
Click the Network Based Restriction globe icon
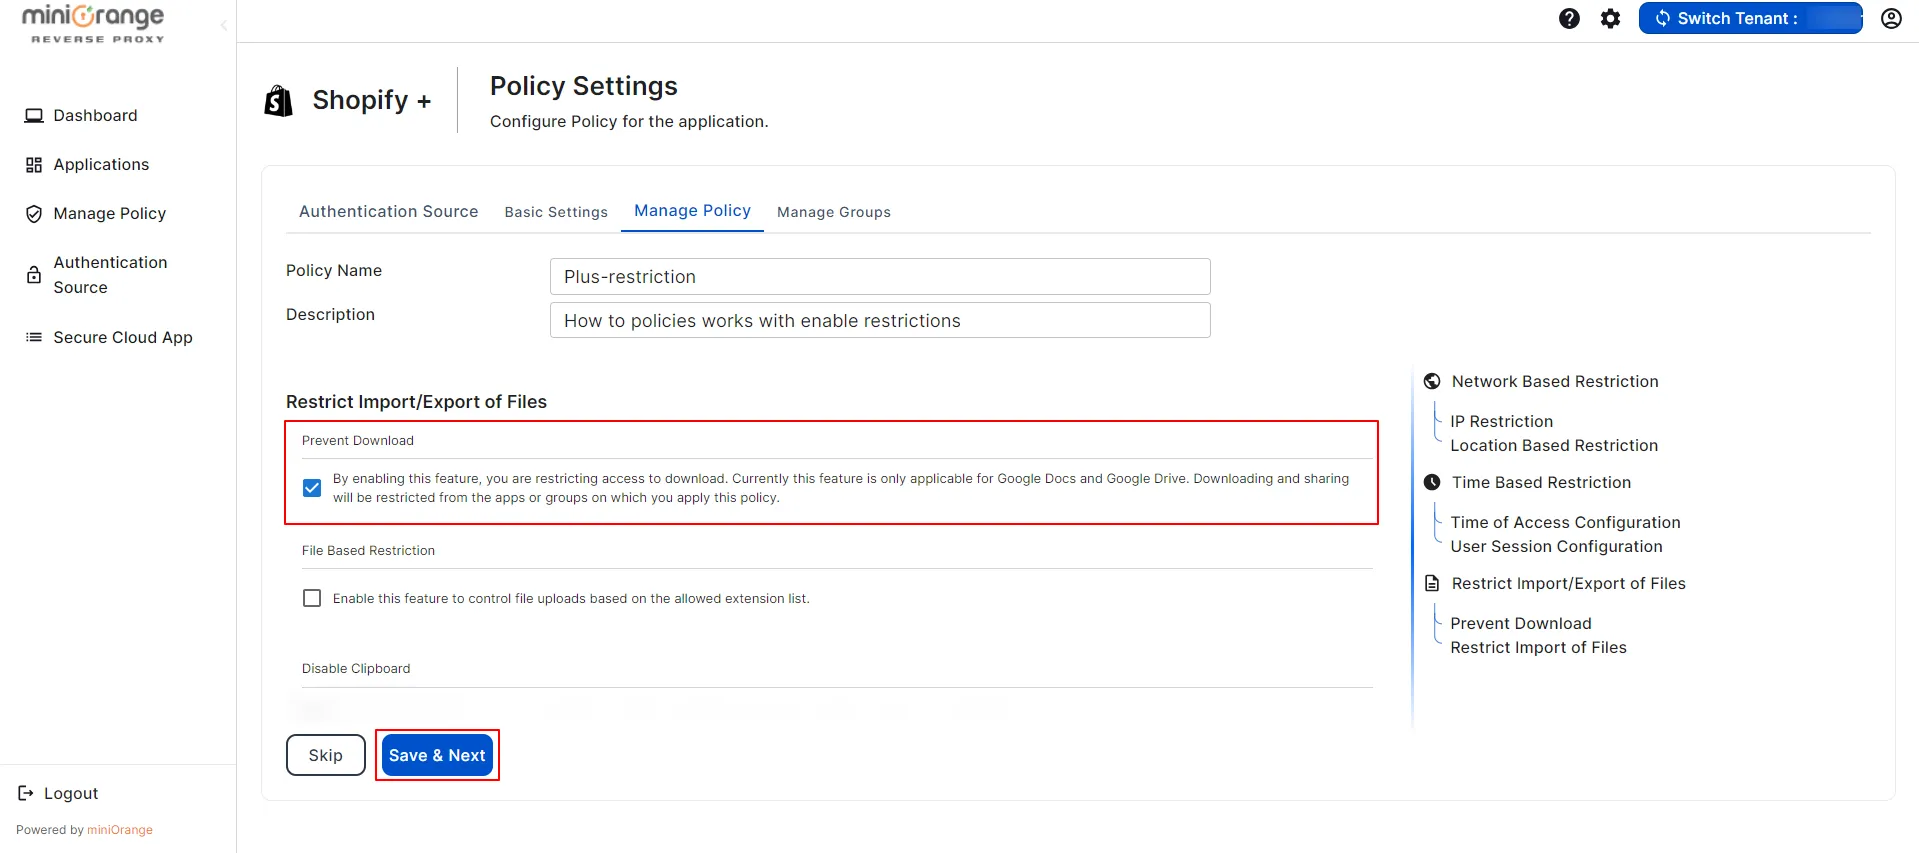coord(1432,381)
